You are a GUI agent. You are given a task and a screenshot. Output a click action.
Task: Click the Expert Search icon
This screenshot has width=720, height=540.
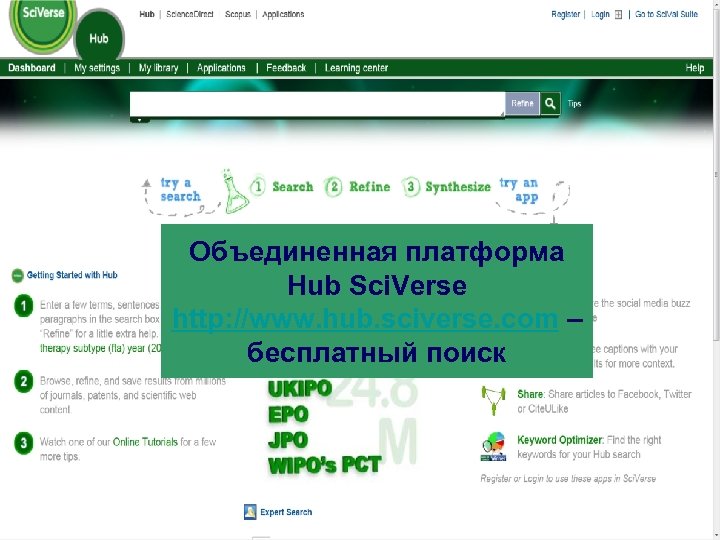click(250, 512)
